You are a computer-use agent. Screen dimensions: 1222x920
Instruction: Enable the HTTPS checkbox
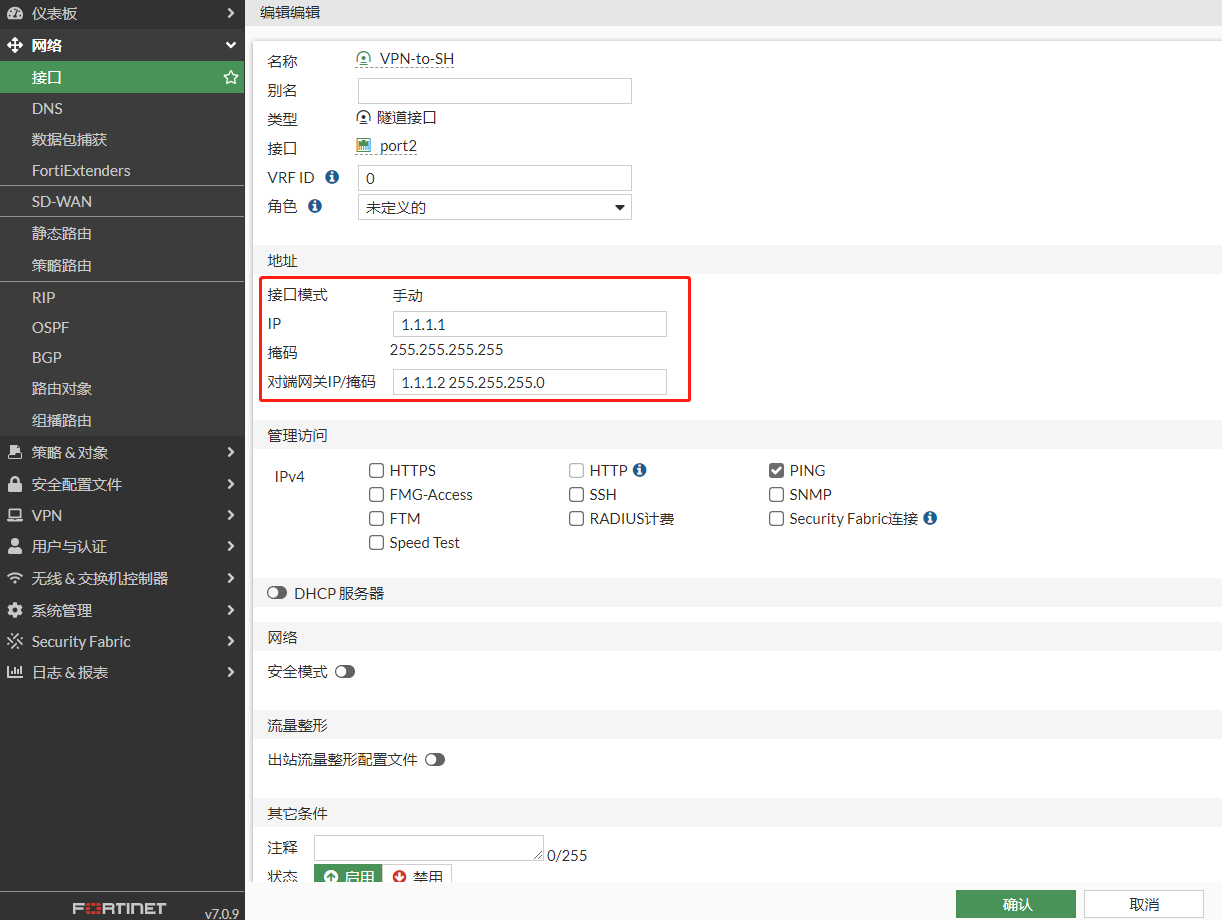point(377,470)
